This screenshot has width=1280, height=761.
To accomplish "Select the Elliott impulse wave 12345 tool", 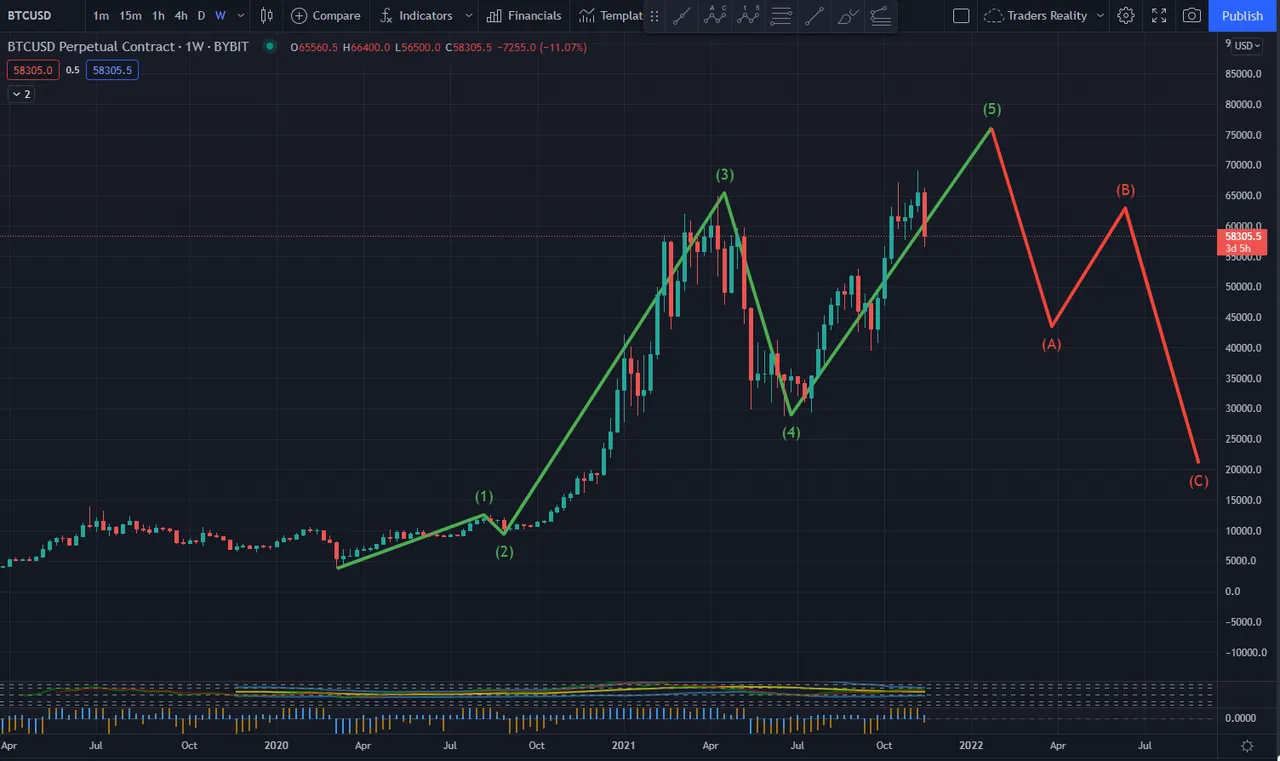I will coord(747,16).
